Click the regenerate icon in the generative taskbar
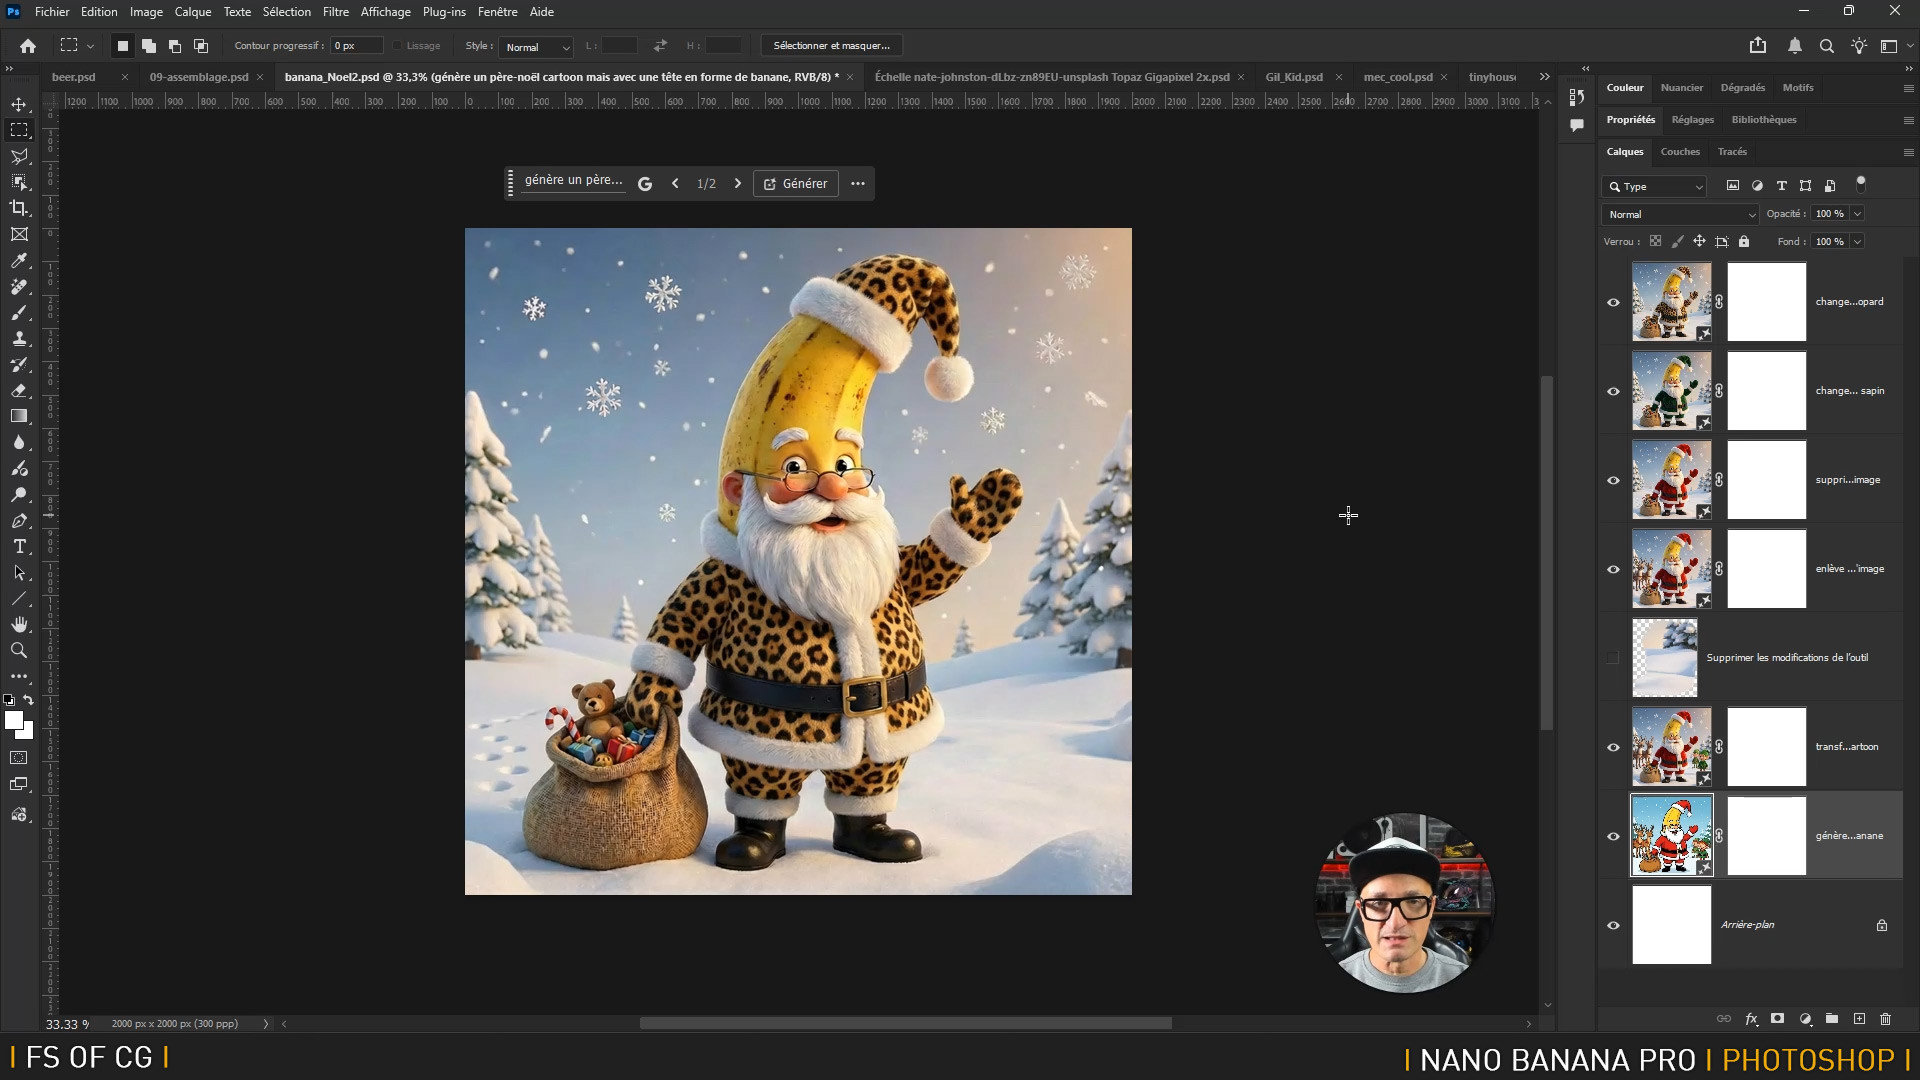The width and height of the screenshot is (1920, 1080). (645, 184)
